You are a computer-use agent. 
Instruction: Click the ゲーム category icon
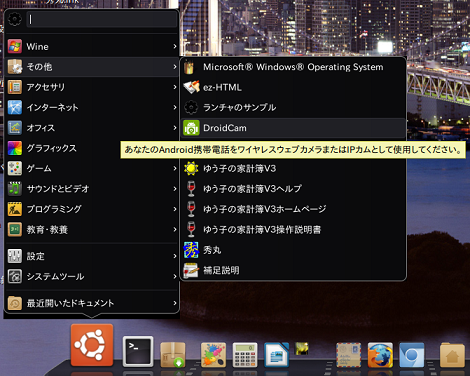pyautogui.click(x=15, y=168)
